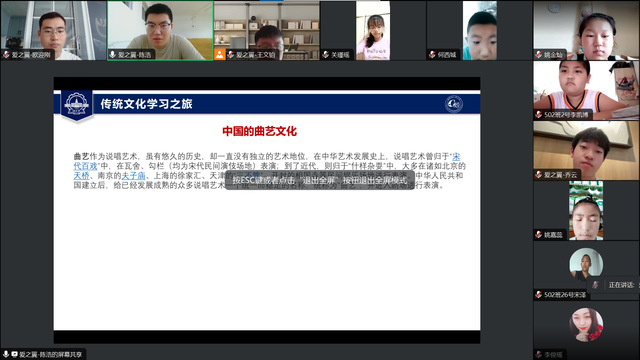Click the muted mic icon next to 关瑾瑶

tap(326, 55)
